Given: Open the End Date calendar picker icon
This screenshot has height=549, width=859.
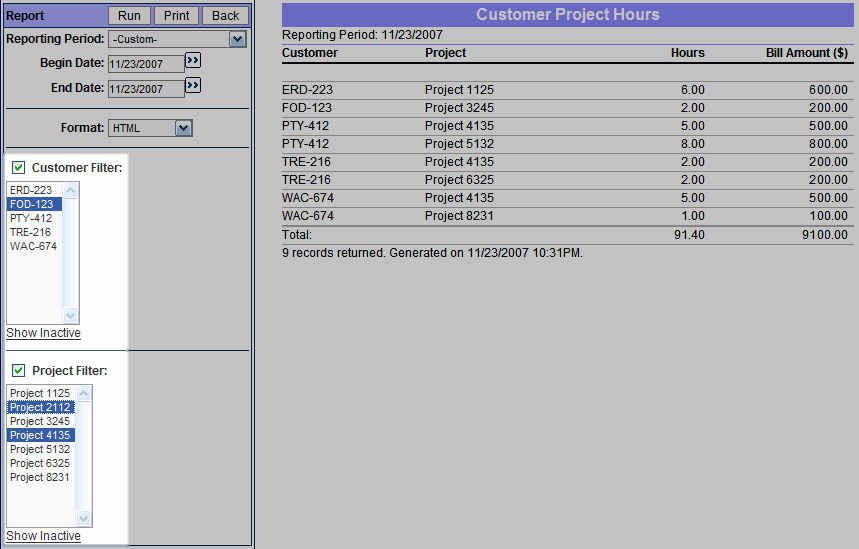Looking at the screenshot, I should coord(193,86).
